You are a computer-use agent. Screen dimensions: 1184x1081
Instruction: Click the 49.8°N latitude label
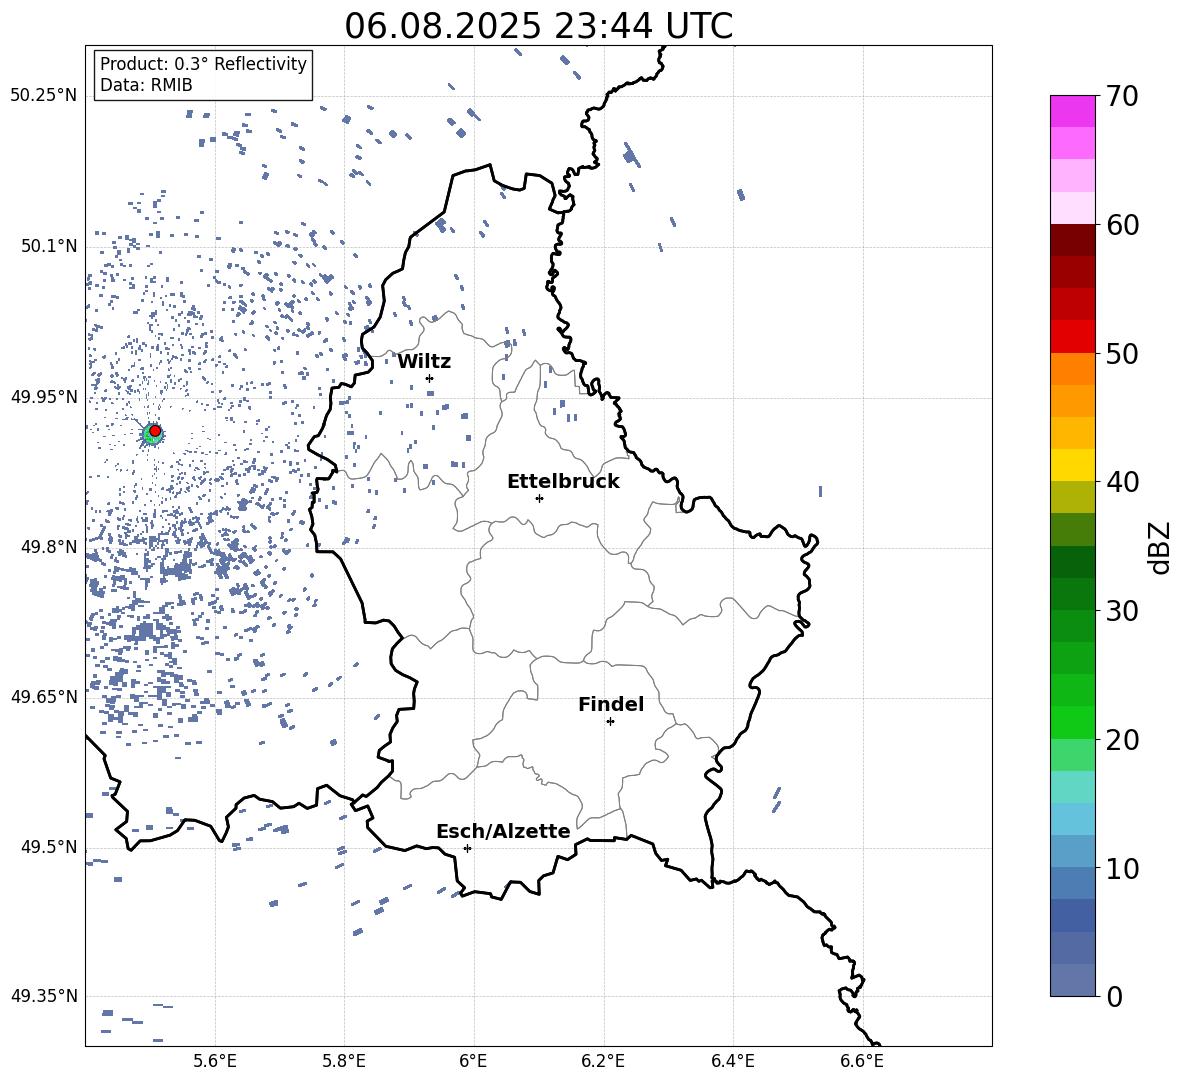click(48, 547)
